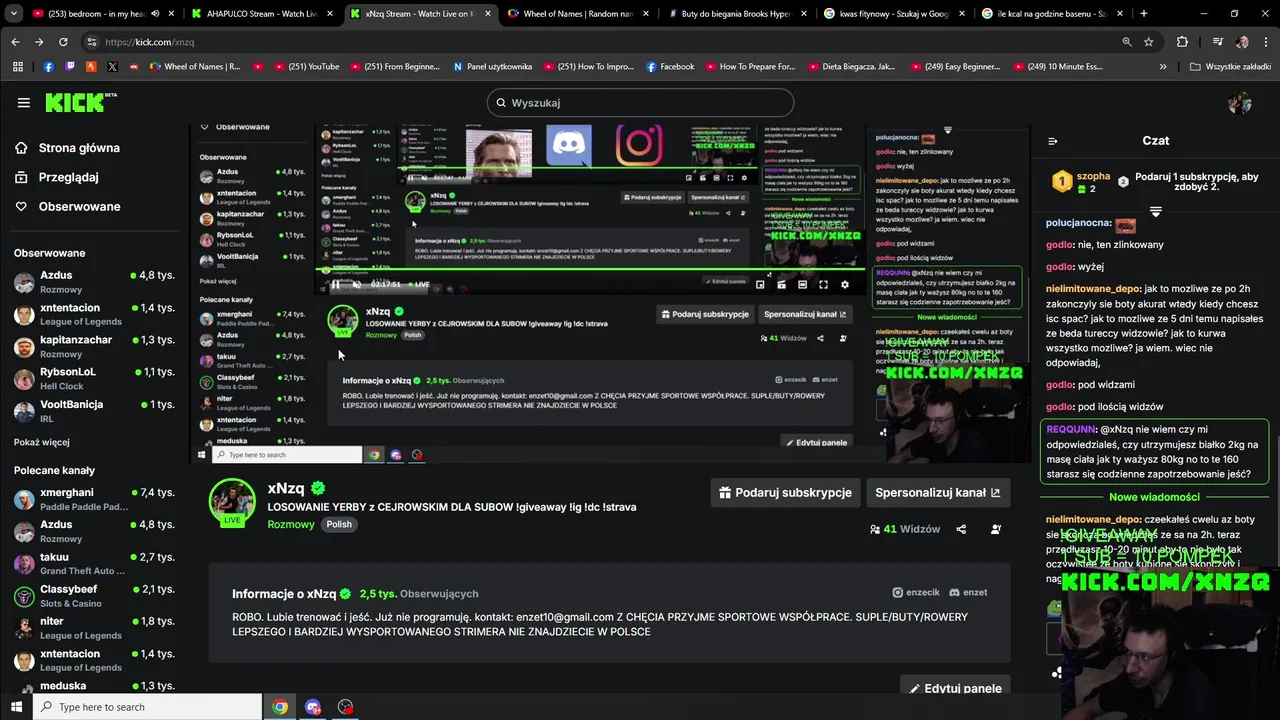Image resolution: width=1280 pixels, height=720 pixels.
Task: Open Chrome media control icon
Action: click(1217, 42)
